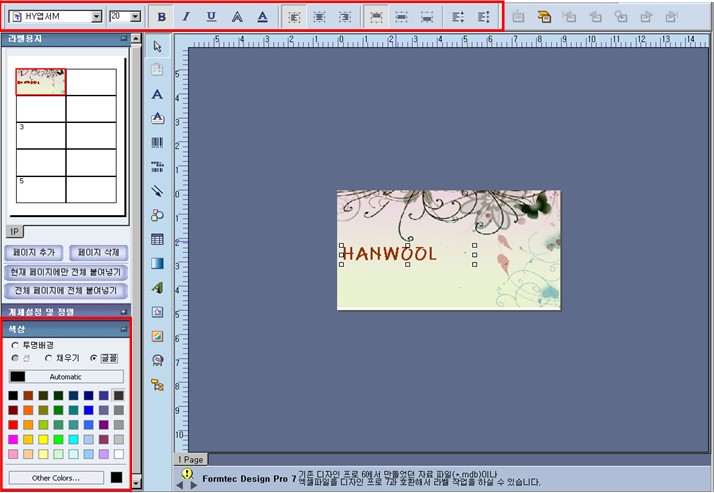Viewport: 714px width, 493px height.
Task: Click left panel scroll-down arrow
Action: (136, 482)
